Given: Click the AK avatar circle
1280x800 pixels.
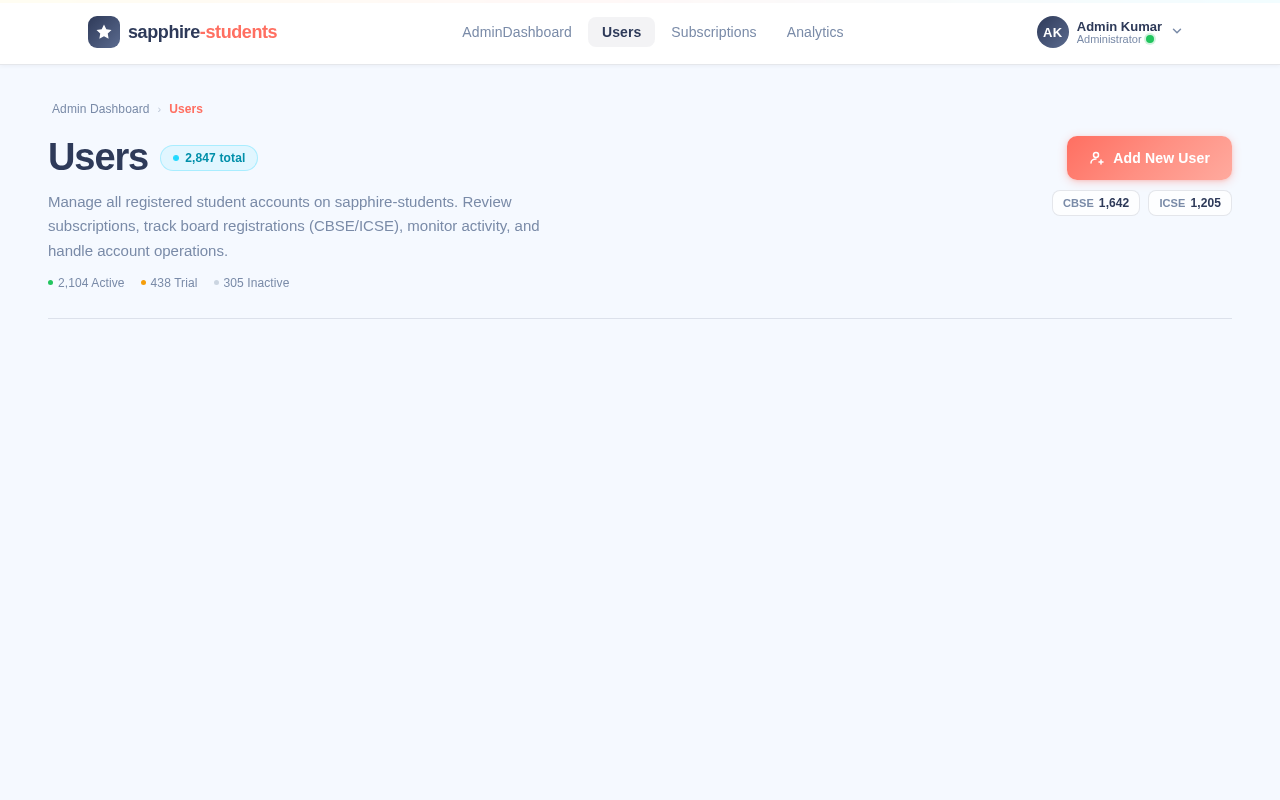Looking at the screenshot, I should 1053,32.
